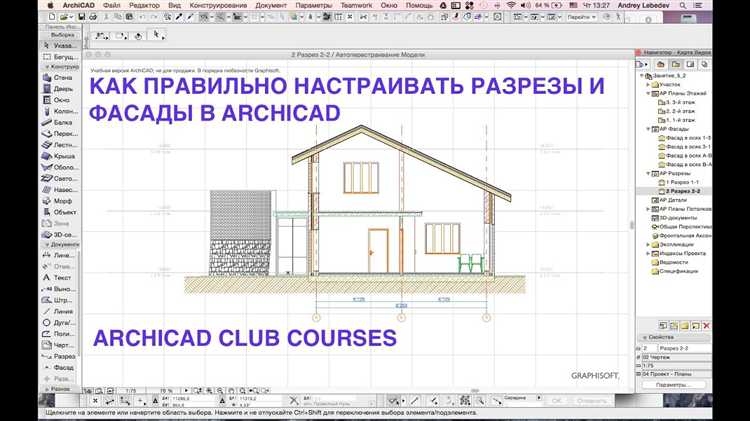Select the Перекрытие (Slab) tool

point(58,133)
